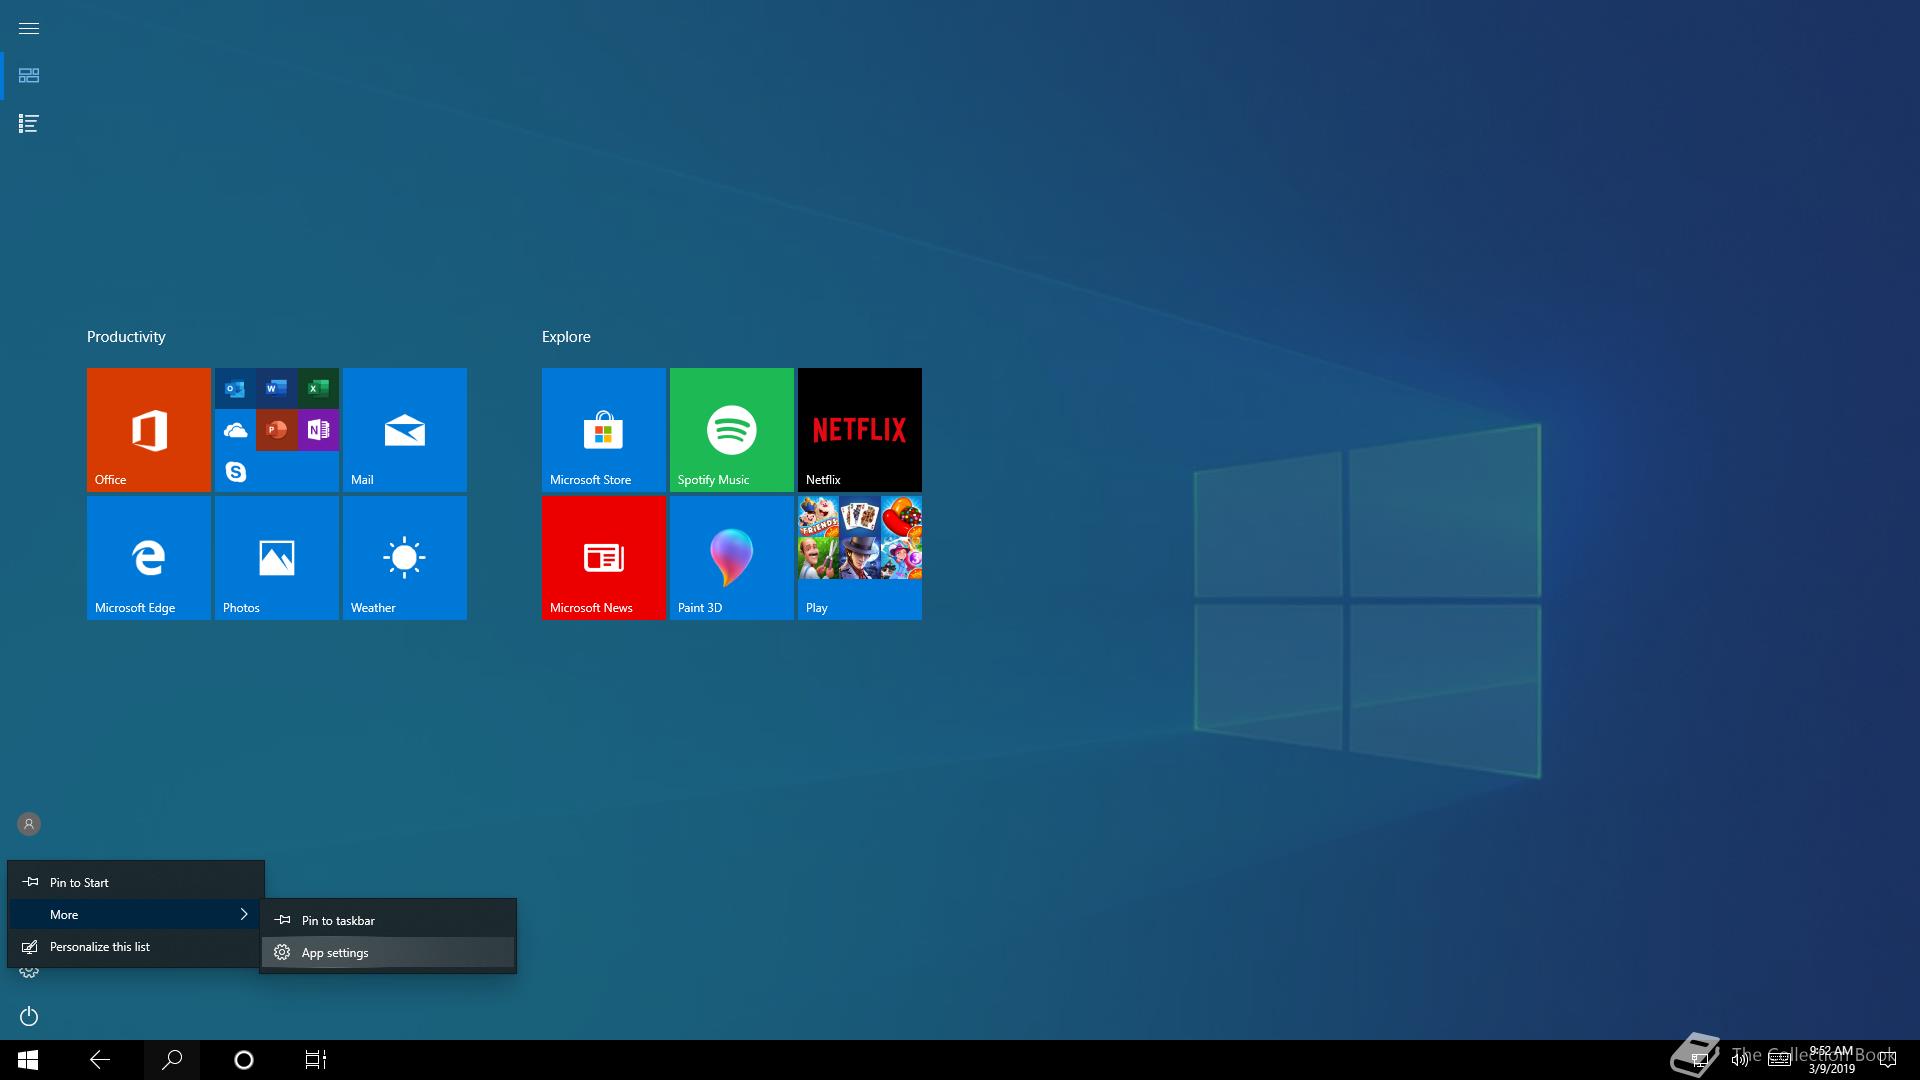Launch the Paint 3D tile
Viewport: 1920px width, 1080px height.
(x=732, y=558)
